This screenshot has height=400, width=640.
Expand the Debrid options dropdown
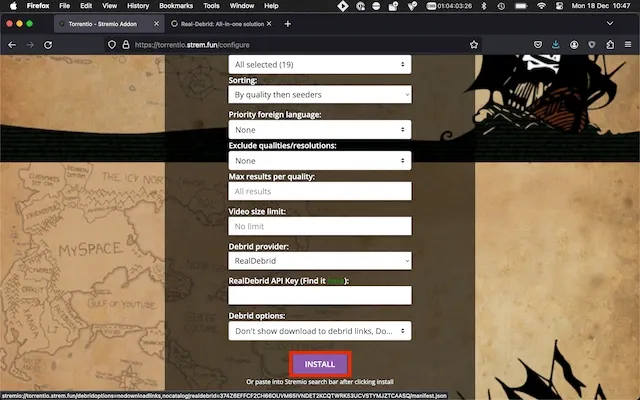pos(320,331)
